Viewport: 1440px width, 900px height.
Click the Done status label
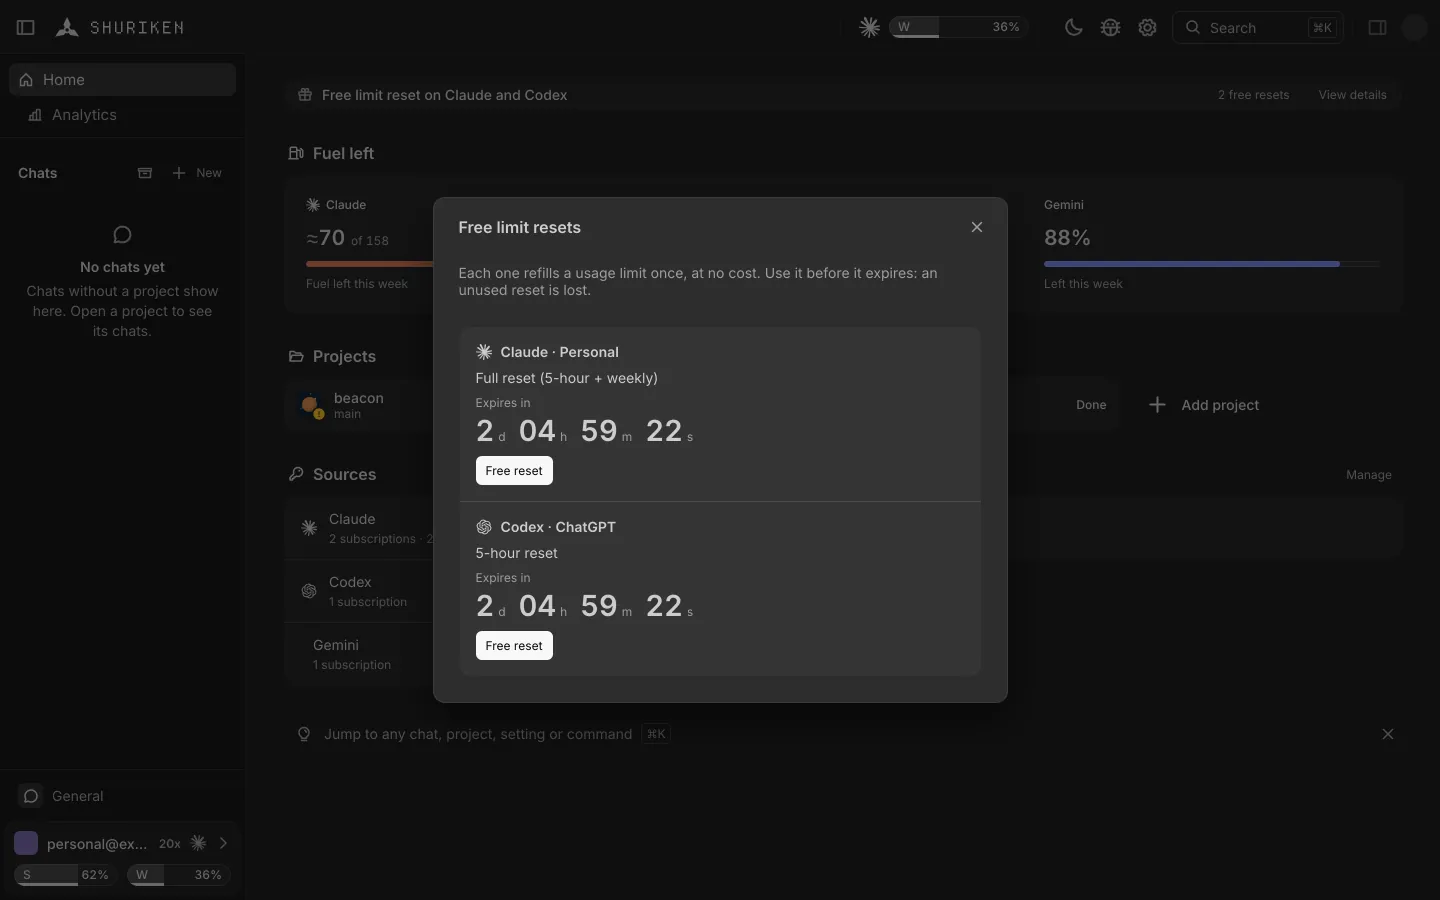(x=1091, y=405)
